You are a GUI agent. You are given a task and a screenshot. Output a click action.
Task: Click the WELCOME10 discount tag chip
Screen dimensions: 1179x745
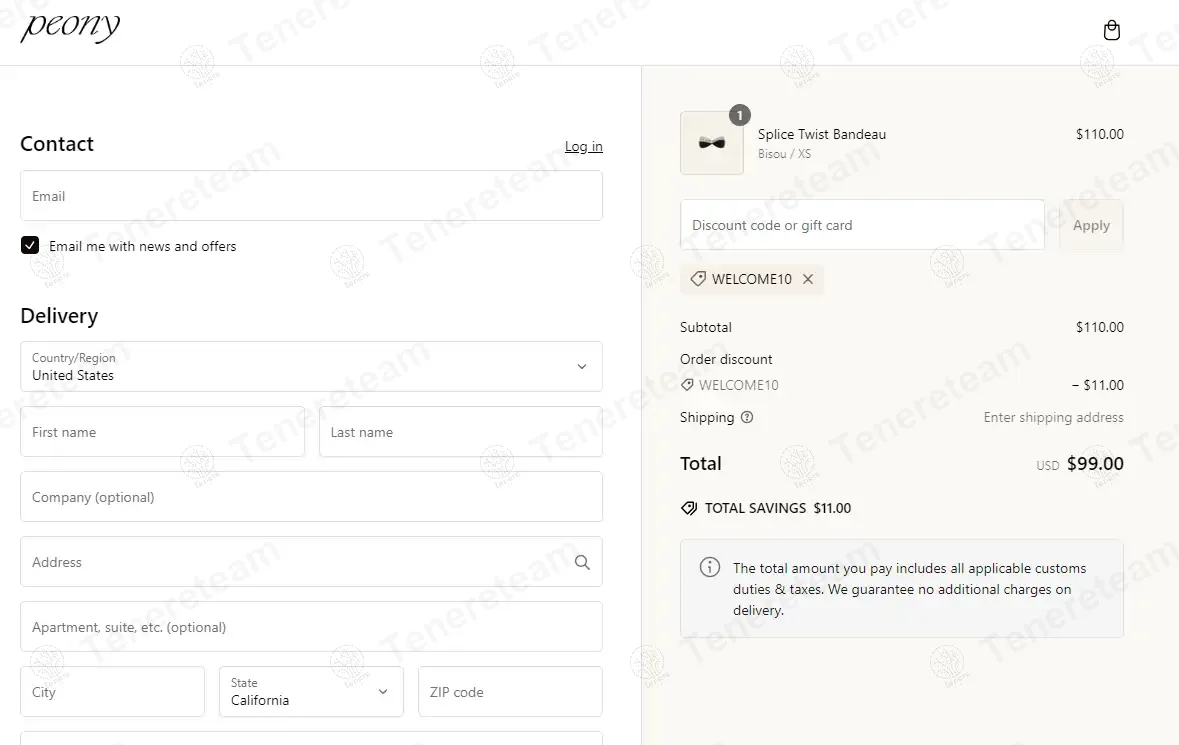click(752, 279)
